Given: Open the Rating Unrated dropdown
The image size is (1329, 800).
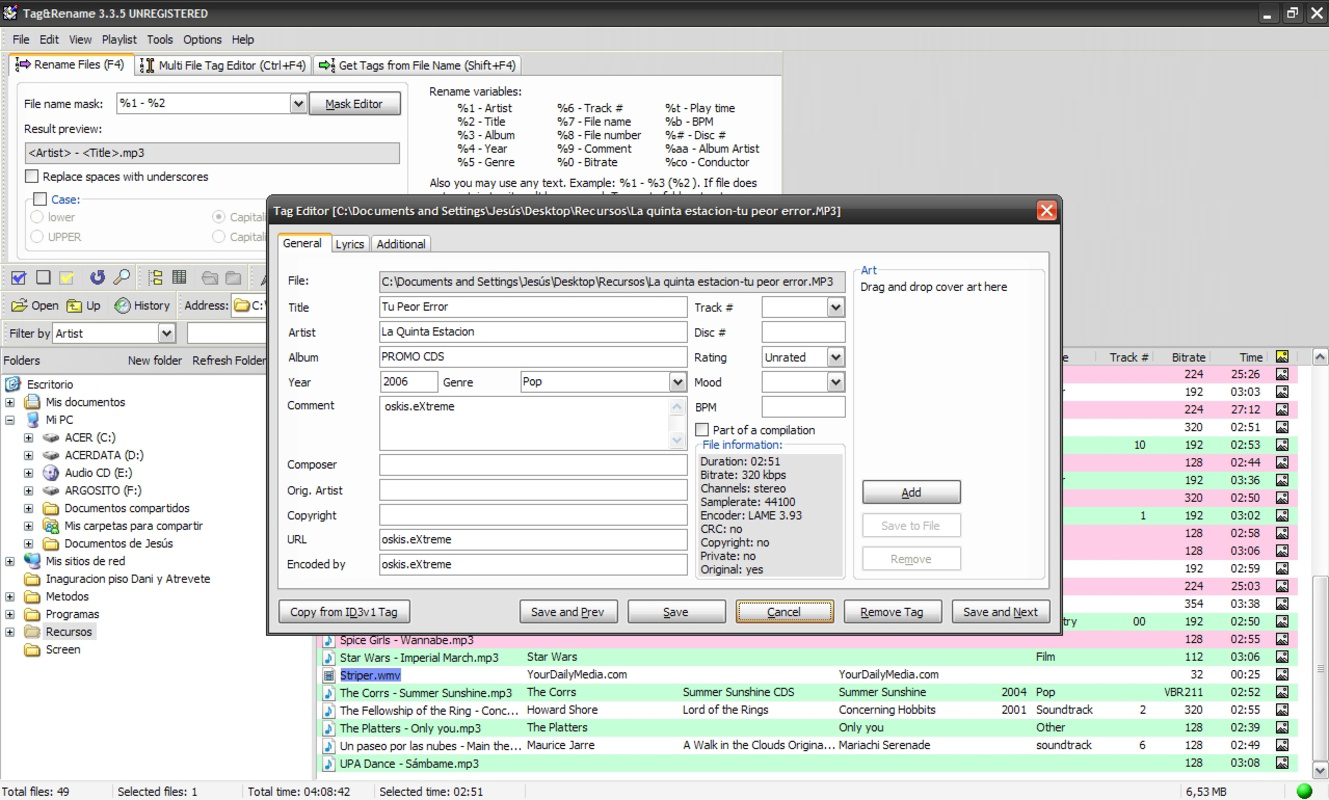Looking at the screenshot, I should (x=836, y=357).
